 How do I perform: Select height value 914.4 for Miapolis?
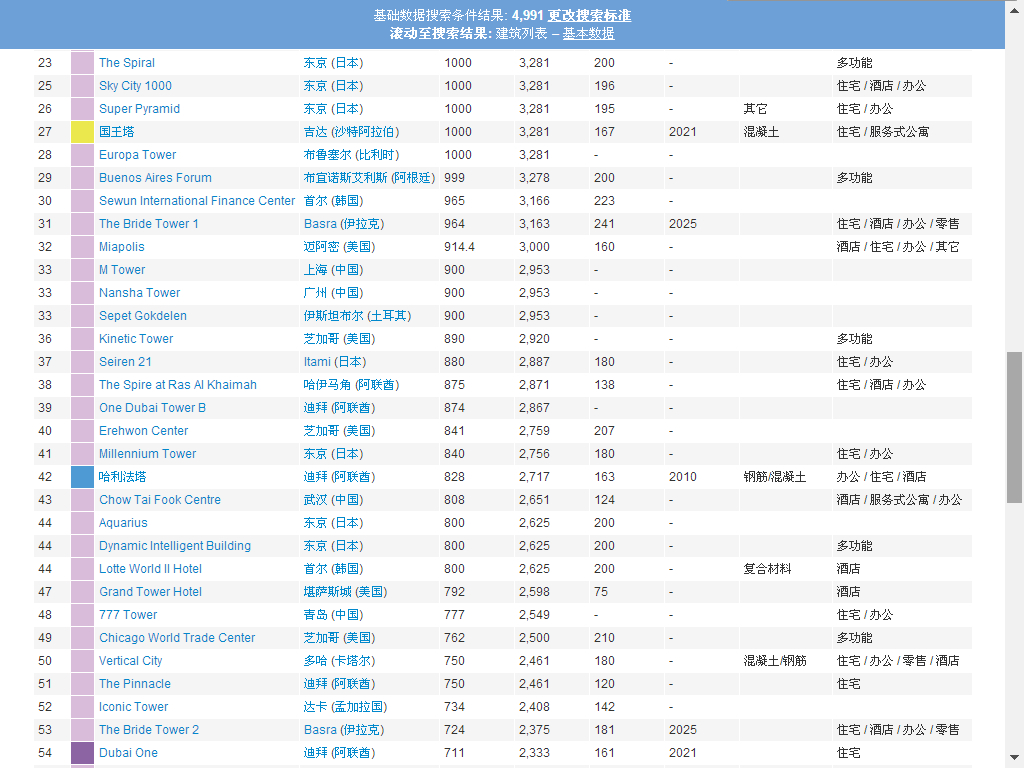pos(460,247)
